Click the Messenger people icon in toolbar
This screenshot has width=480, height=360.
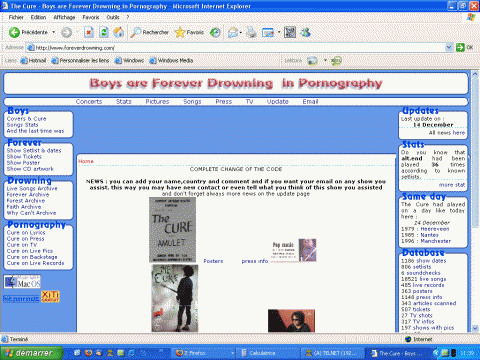pyautogui.click(x=305, y=32)
